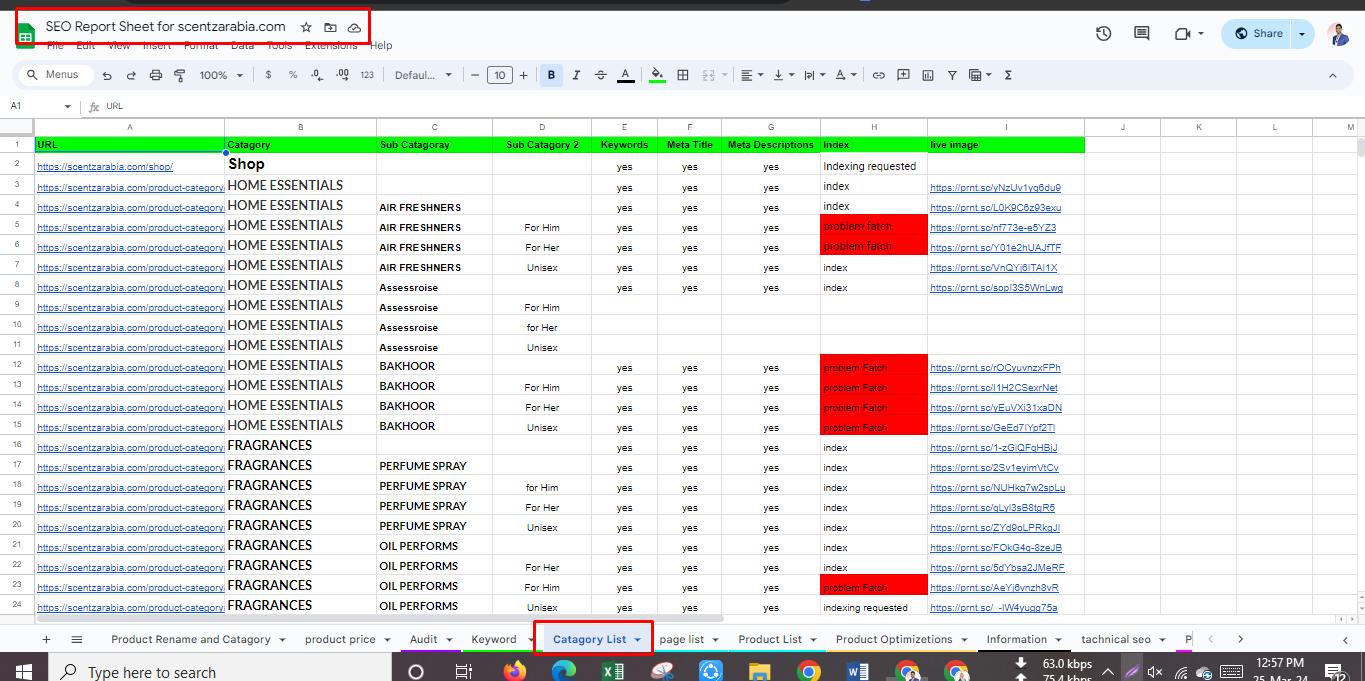Screen dimensions: 1365x681
Task: Click the Undo icon
Action: pyautogui.click(x=107, y=75)
